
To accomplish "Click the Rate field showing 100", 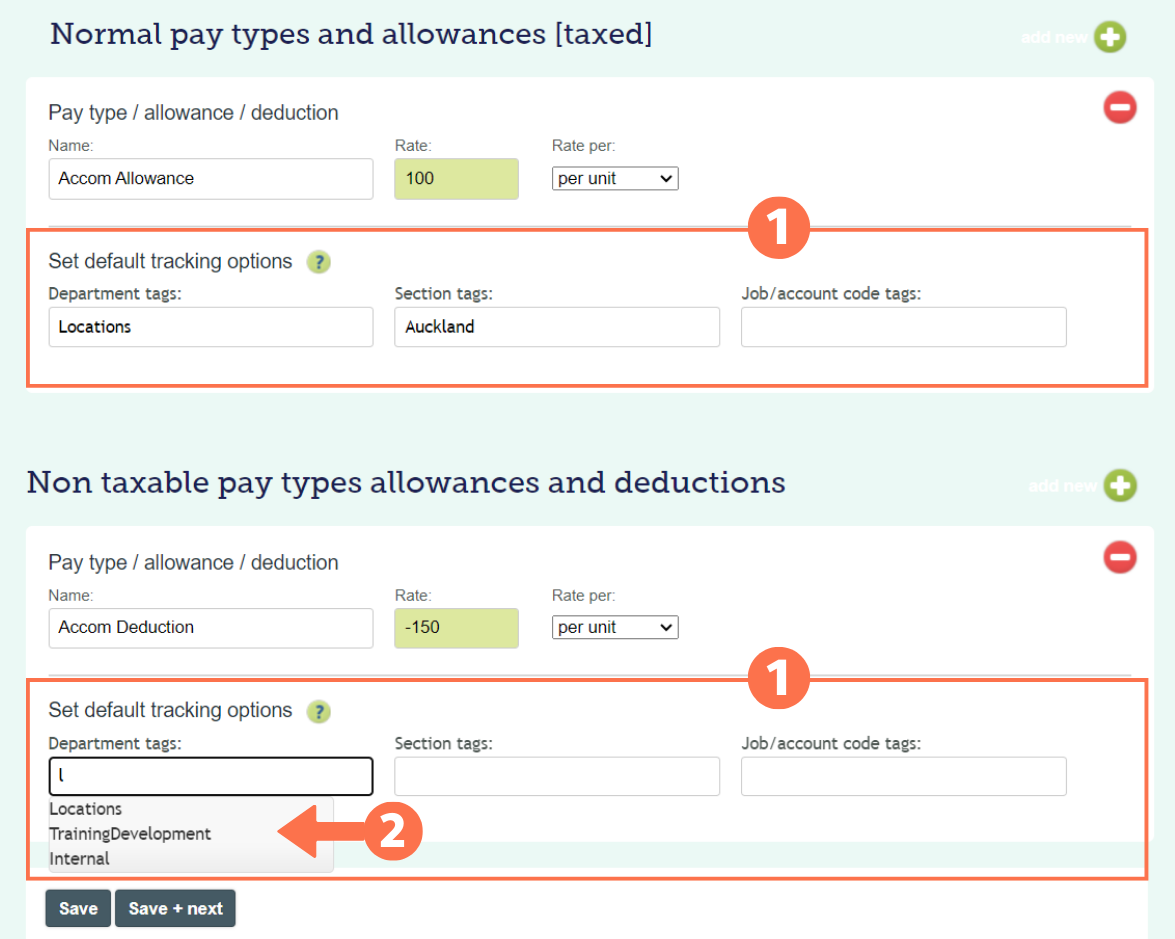I will (456, 178).
